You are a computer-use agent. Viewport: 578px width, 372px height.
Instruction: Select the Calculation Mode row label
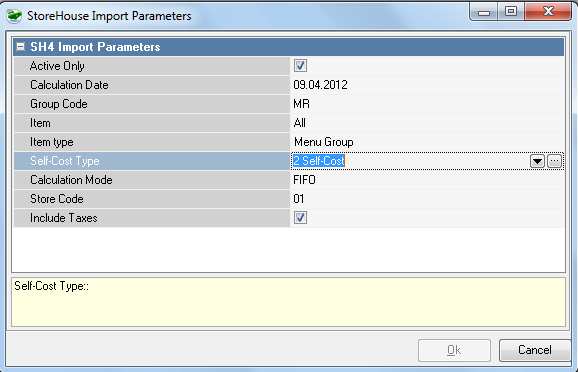pyautogui.click(x=71, y=180)
